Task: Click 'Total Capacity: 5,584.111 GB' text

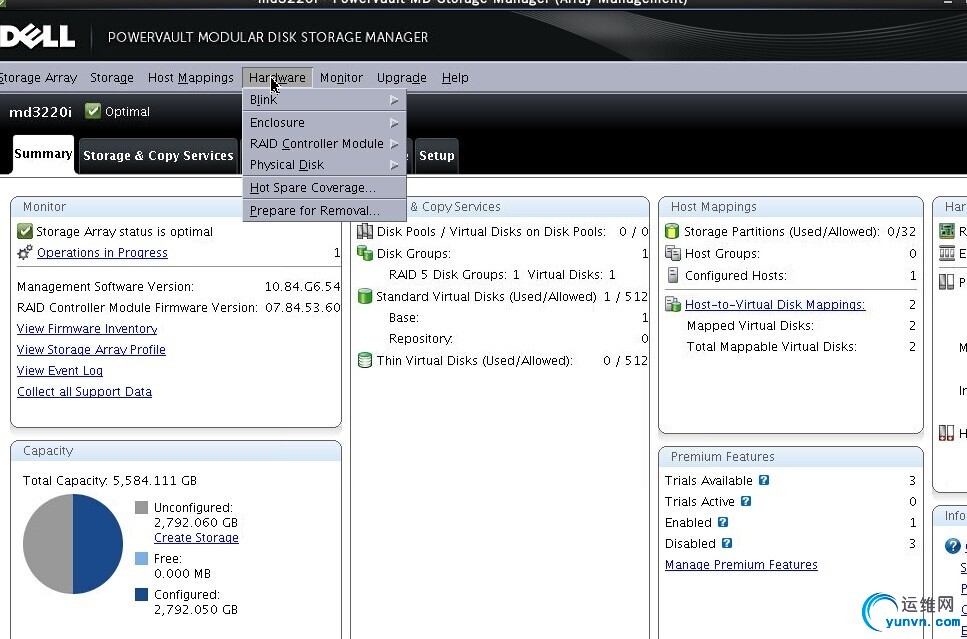Action: [110, 480]
